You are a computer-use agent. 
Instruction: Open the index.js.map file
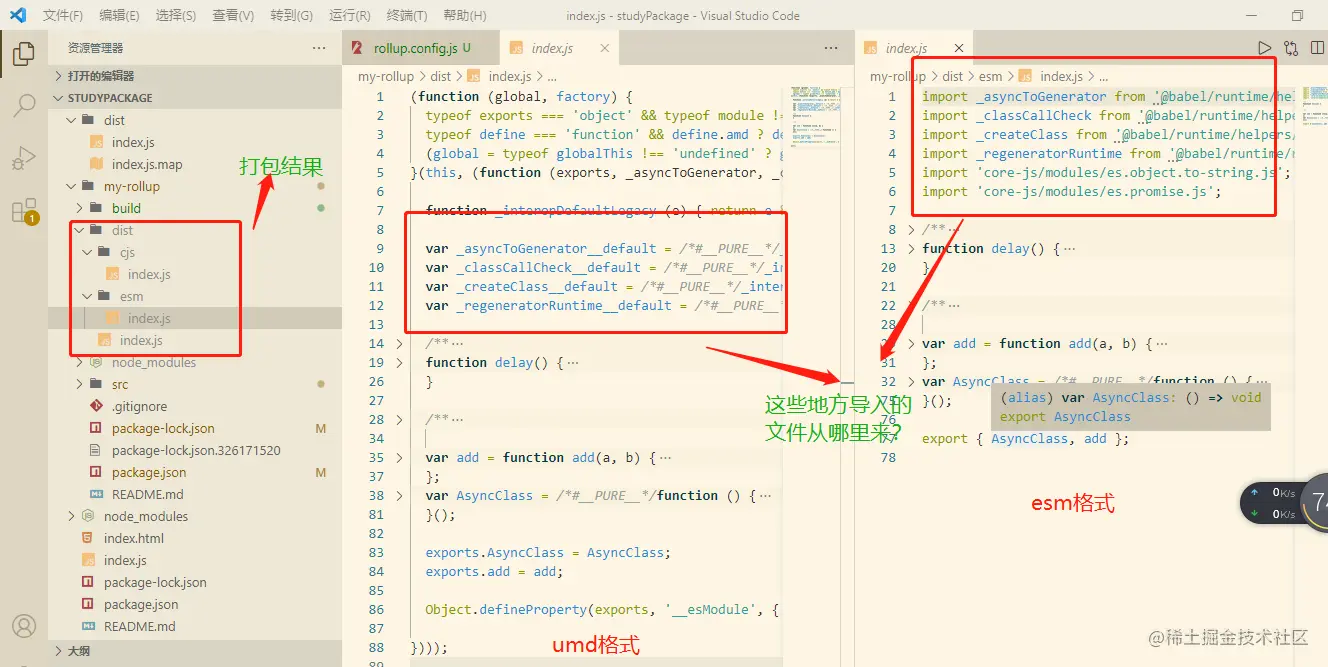147,164
